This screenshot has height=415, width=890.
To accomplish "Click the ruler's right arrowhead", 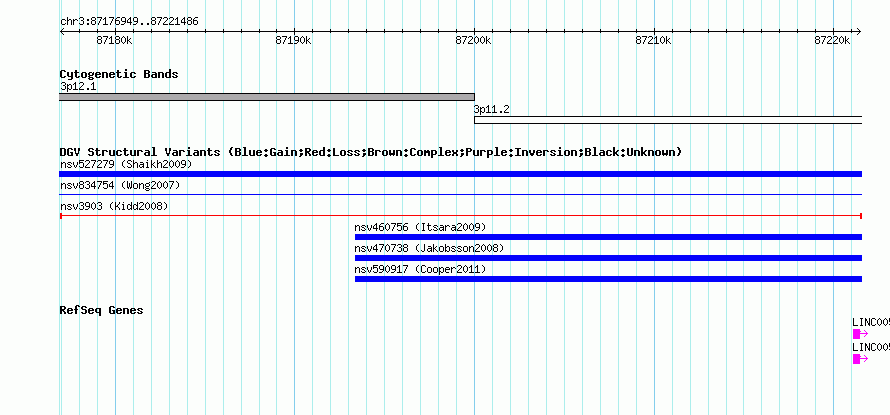I will pos(859,31).
